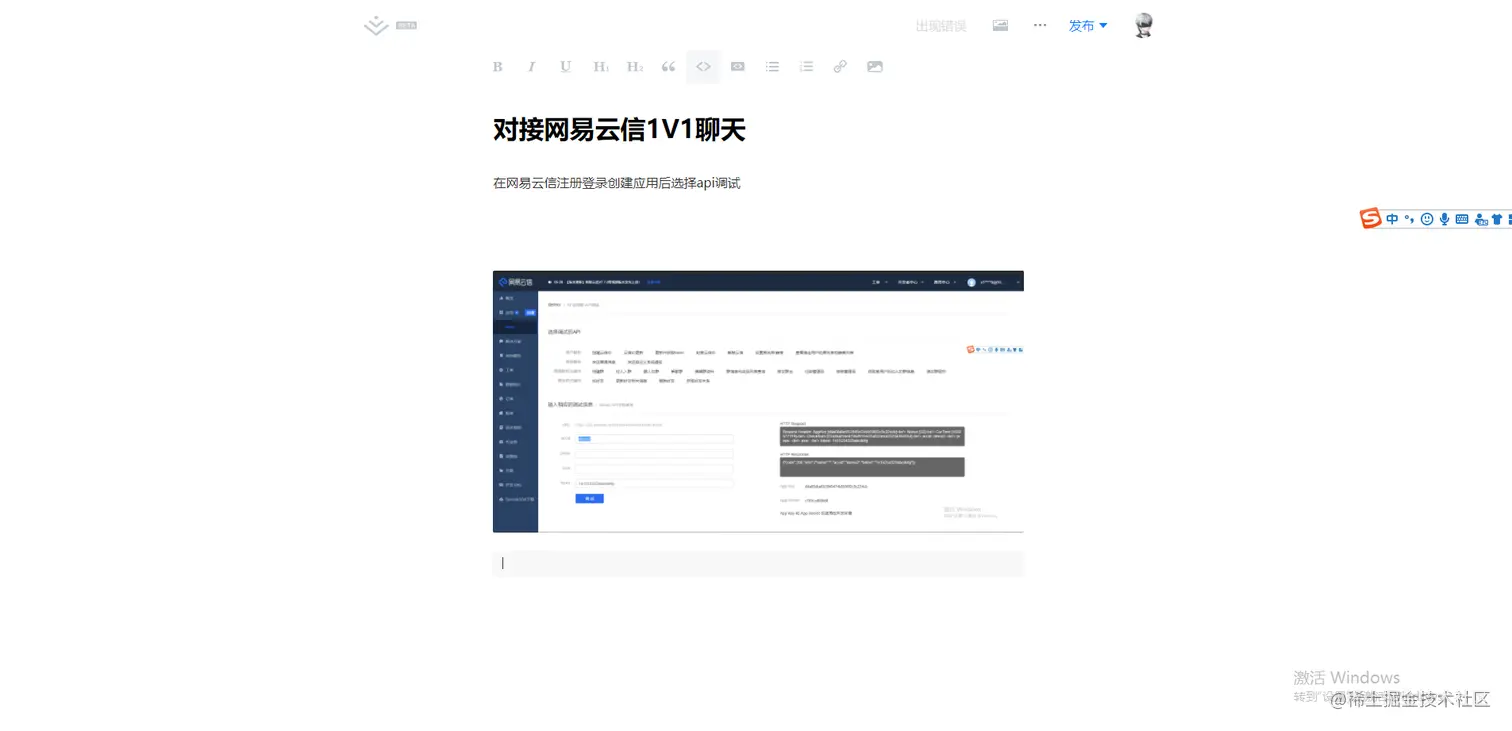Toggle Chinese/English mode (中) in Sogou bar

[x=1392, y=219]
